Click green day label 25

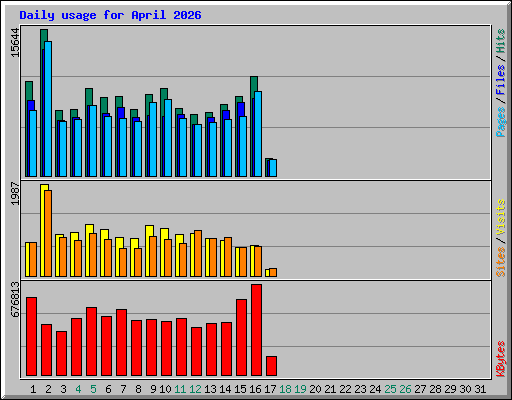tap(390, 389)
